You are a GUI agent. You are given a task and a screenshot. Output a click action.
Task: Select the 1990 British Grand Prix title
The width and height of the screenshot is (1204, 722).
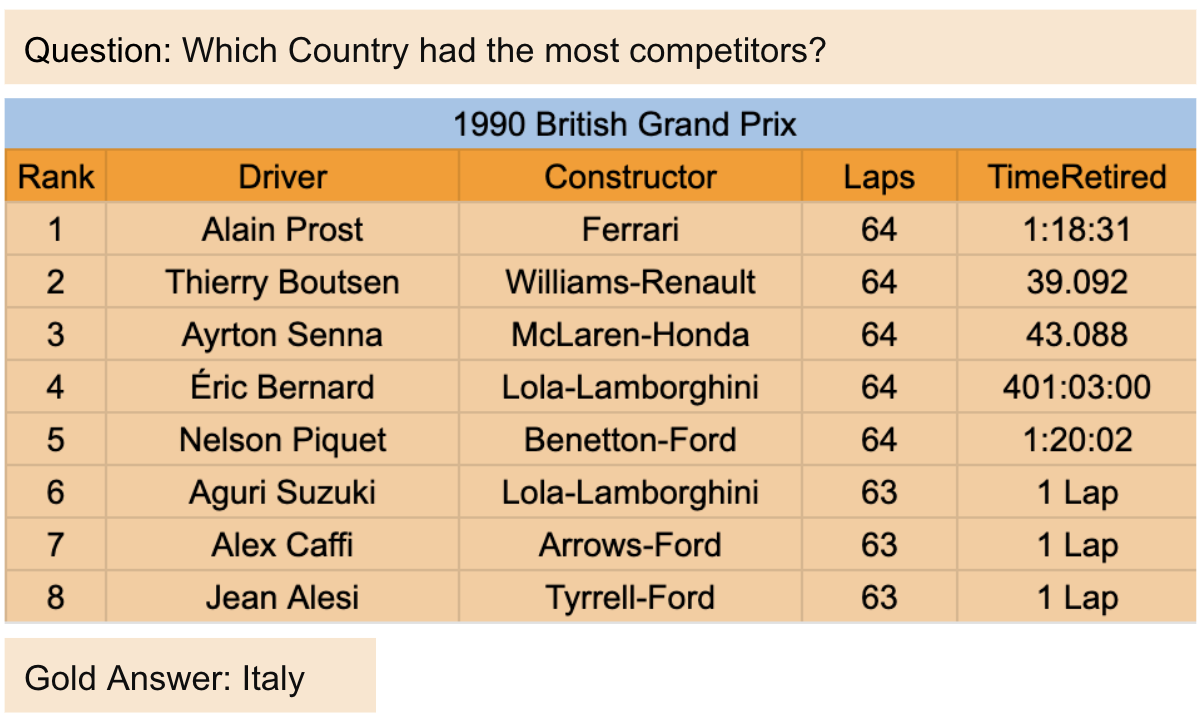coord(625,125)
